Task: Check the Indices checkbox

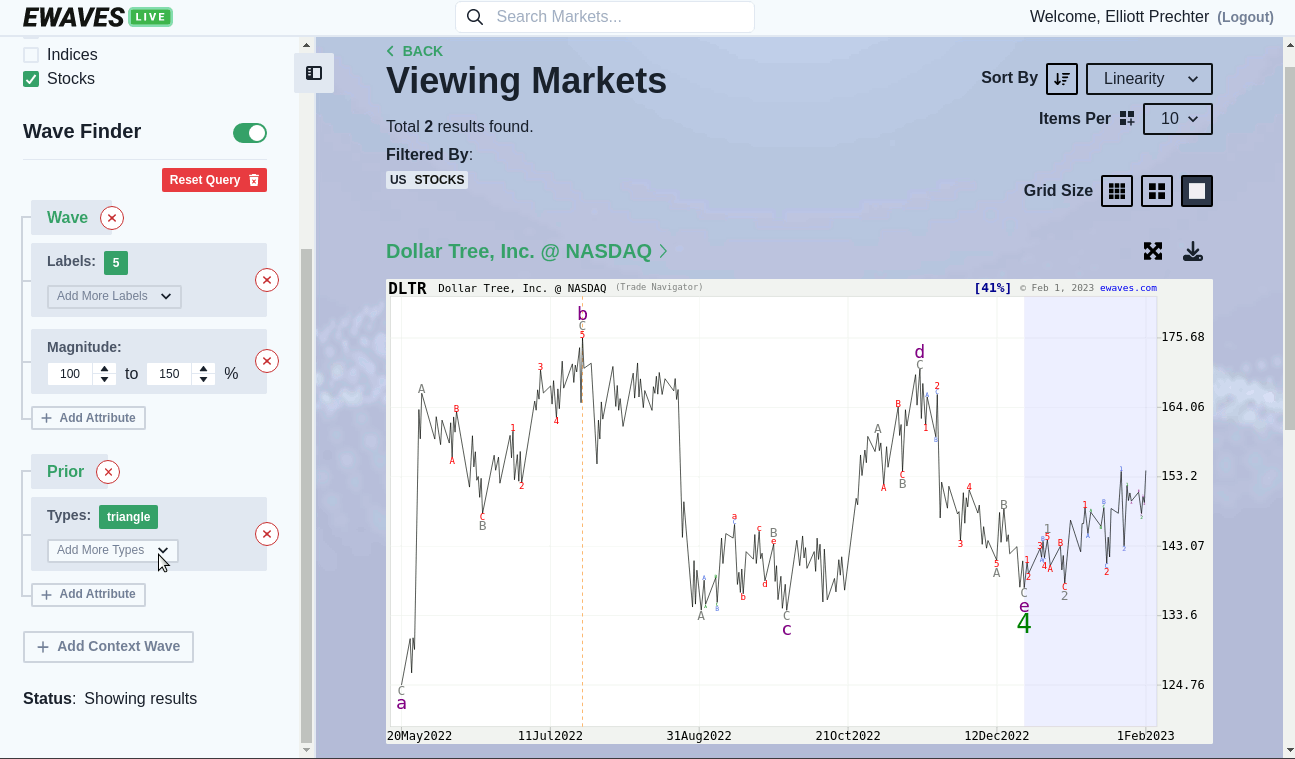Action: (x=31, y=55)
